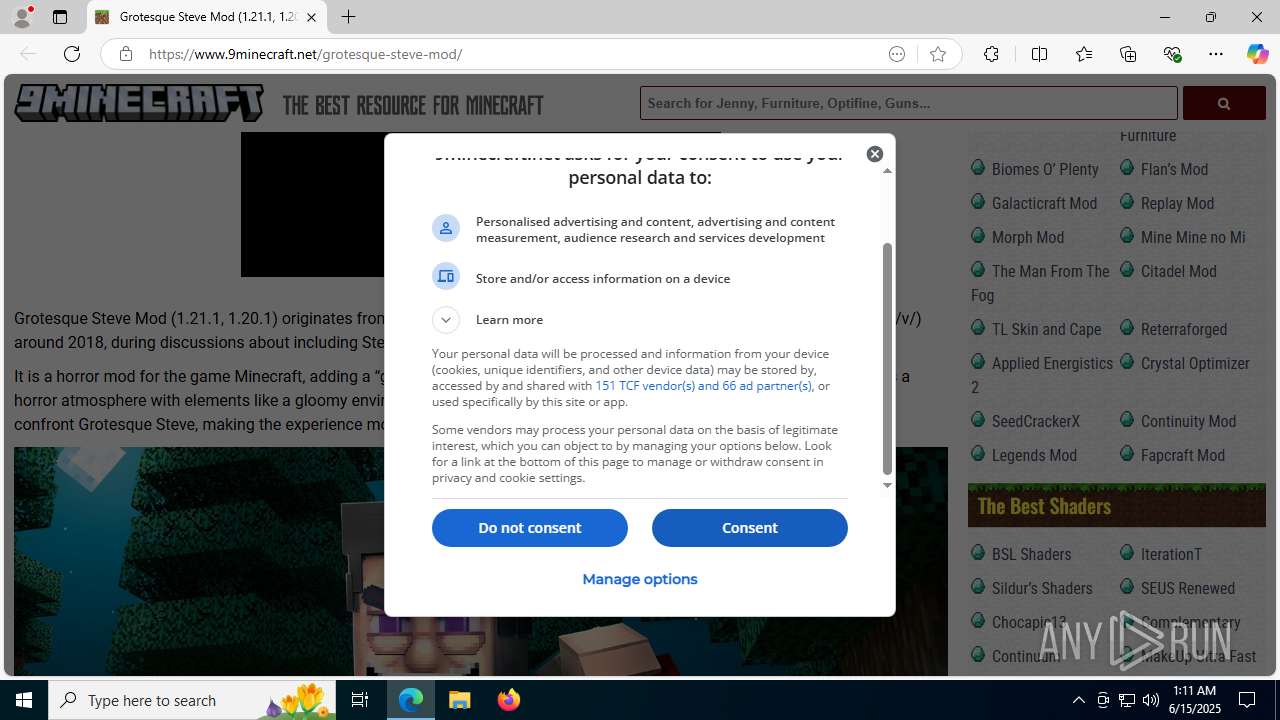Viewport: 1280px width, 720px height.
Task: Click The Best Shaders heading
Action: (x=1045, y=506)
